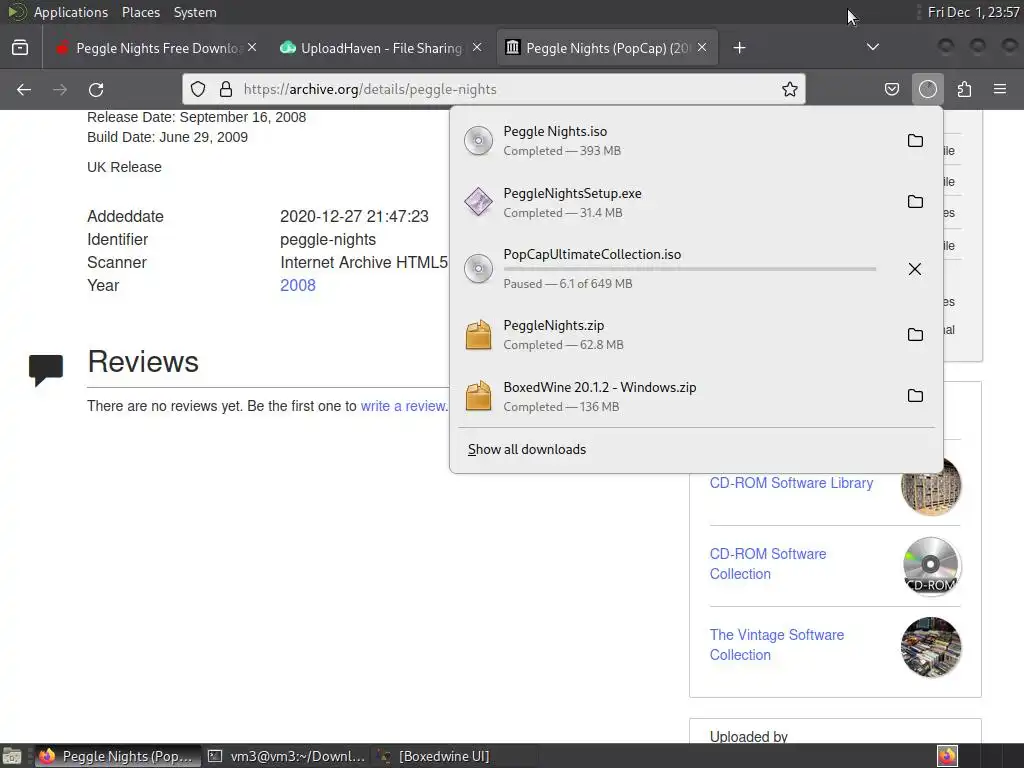Click 'Paused — 6.1 of 649 MB' status
The width and height of the screenshot is (1024, 768).
pyautogui.click(x=568, y=284)
